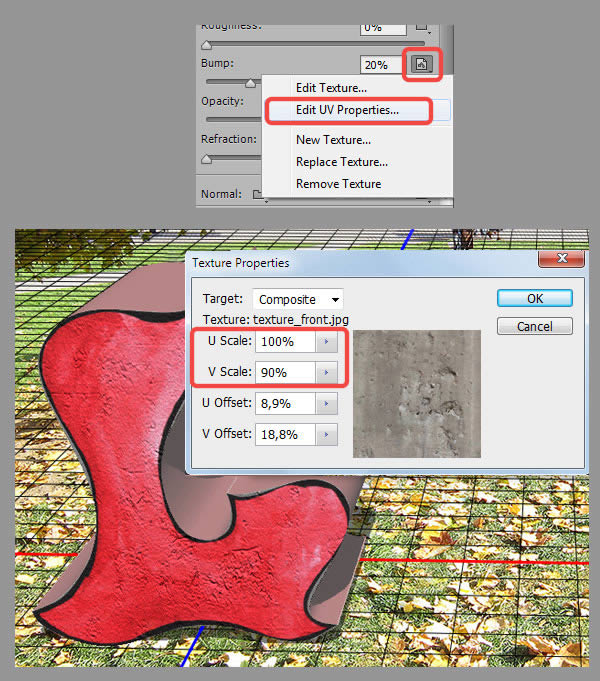Screen dimensions: 600x681
Task: Choose Edit Texture... from the menu
Action: [331, 88]
